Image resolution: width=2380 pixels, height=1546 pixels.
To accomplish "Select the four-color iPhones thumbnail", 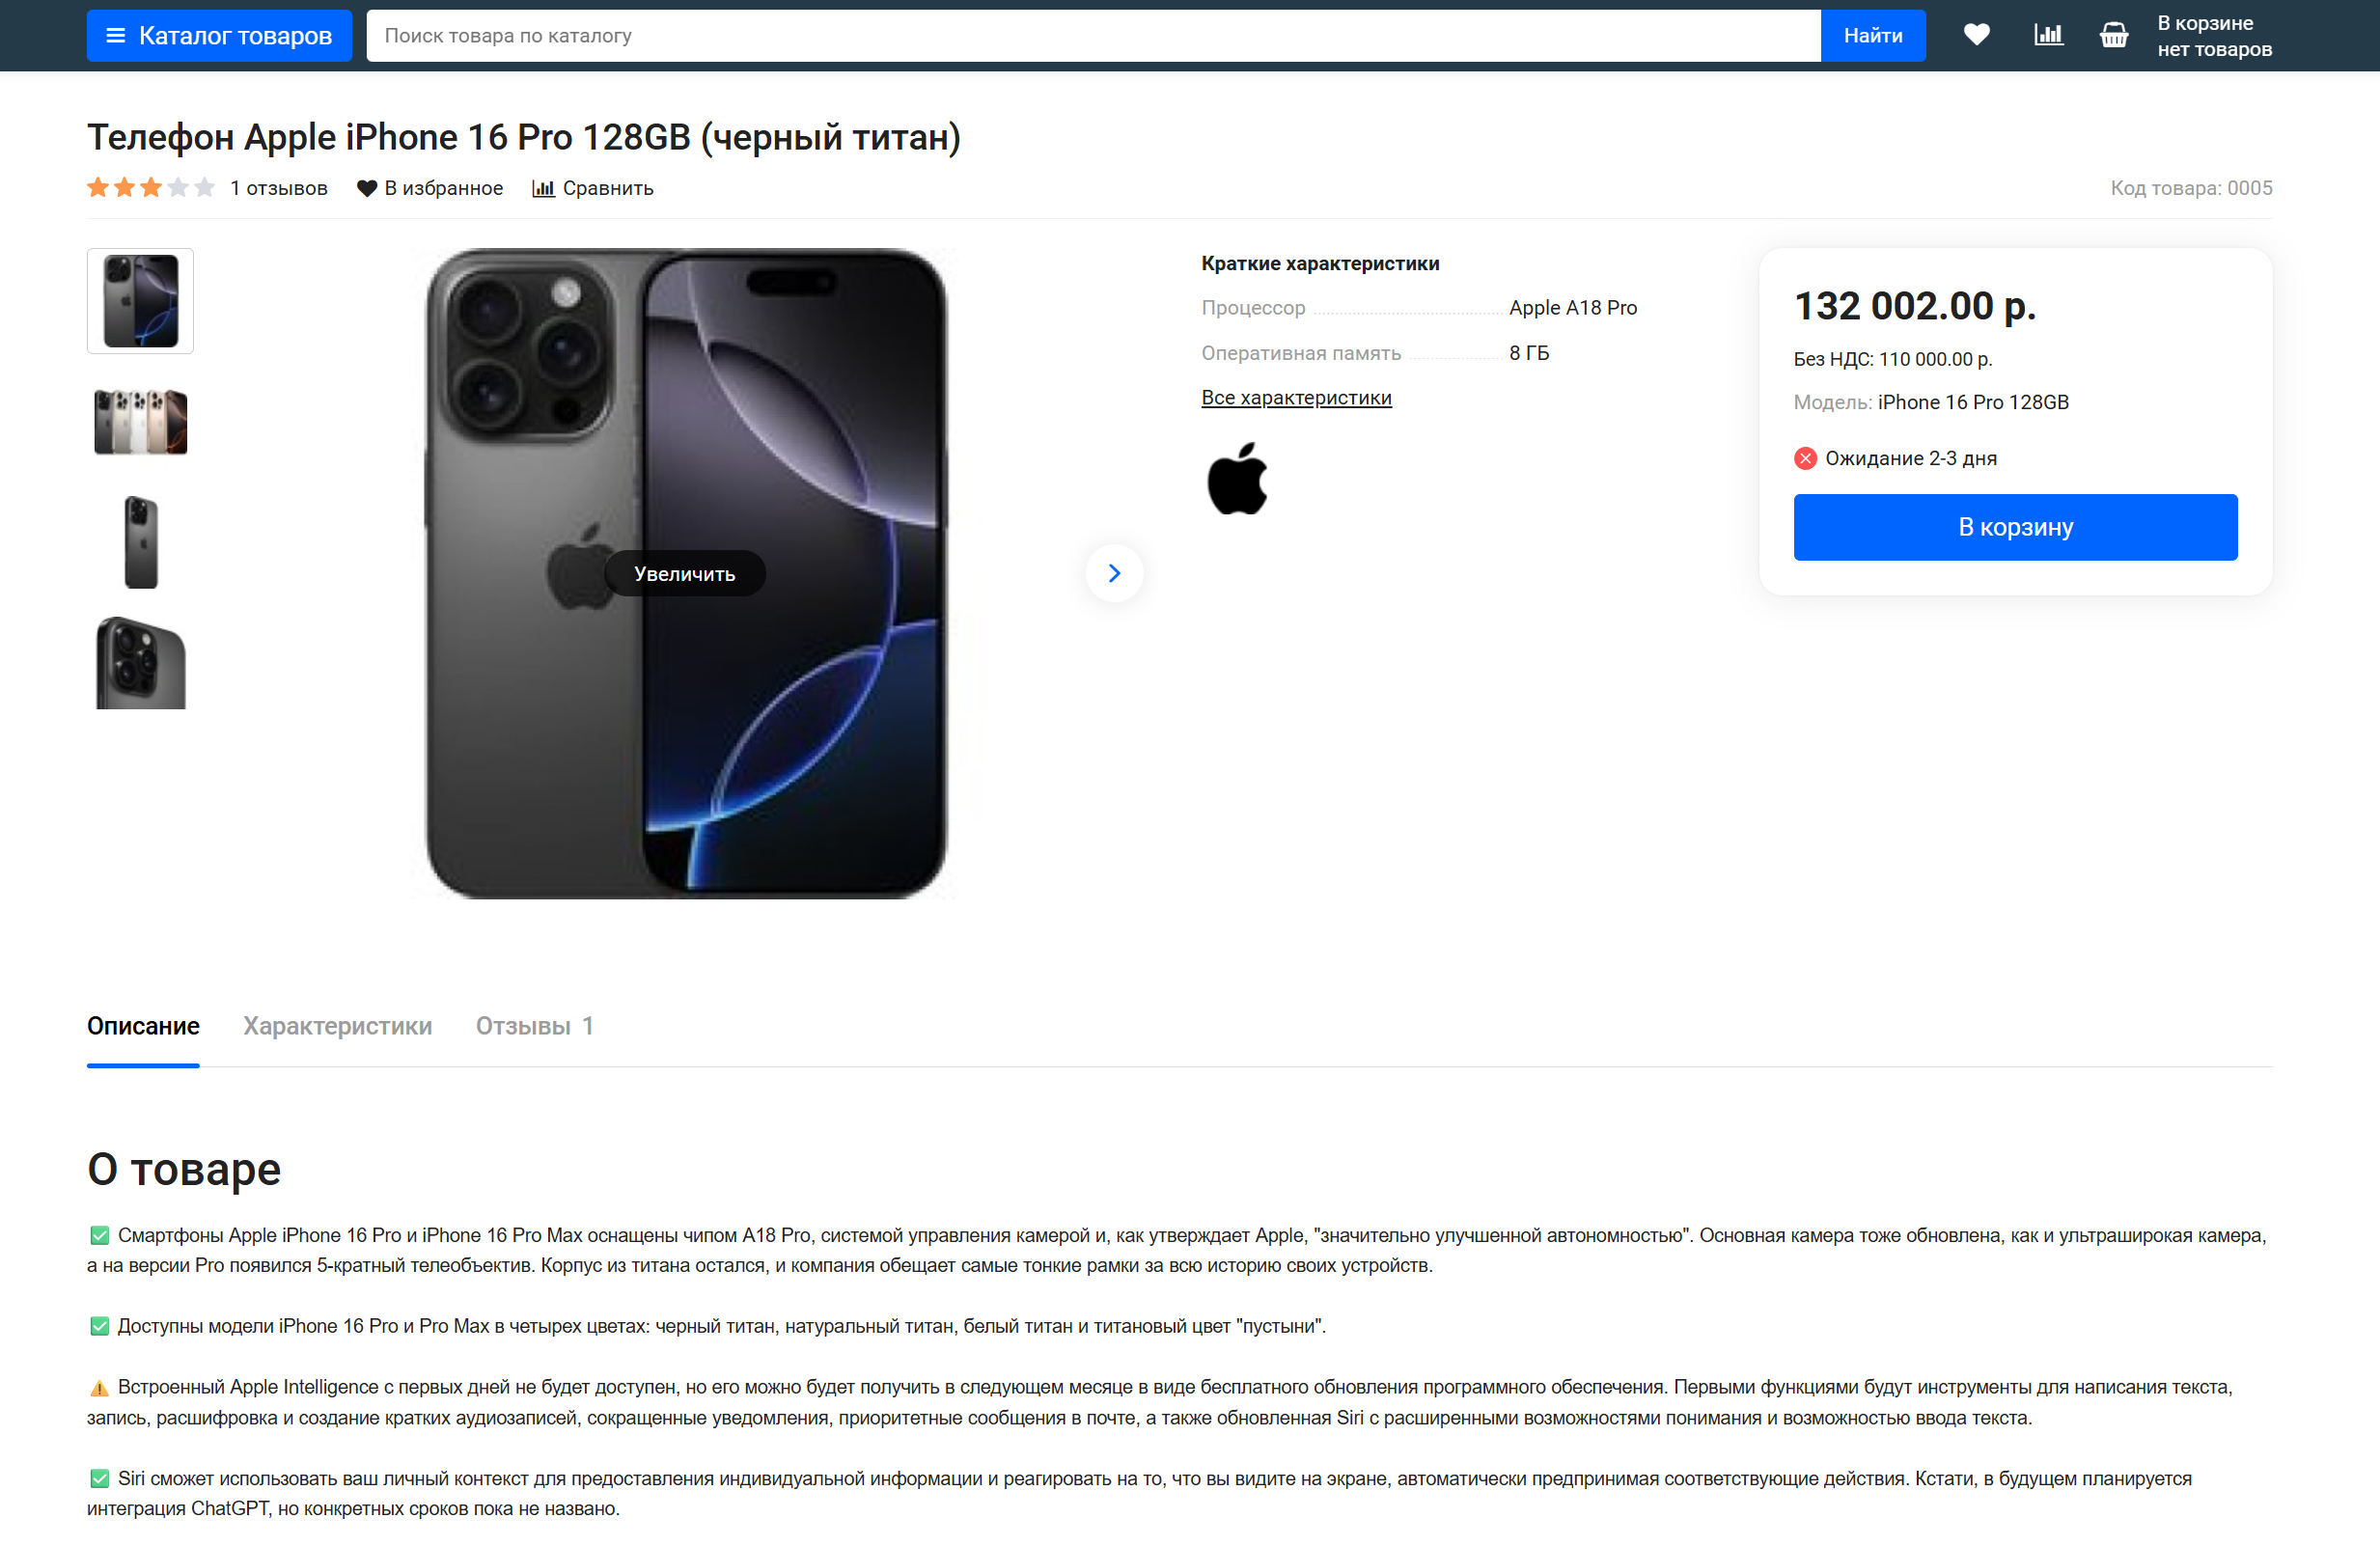I will tap(140, 421).
